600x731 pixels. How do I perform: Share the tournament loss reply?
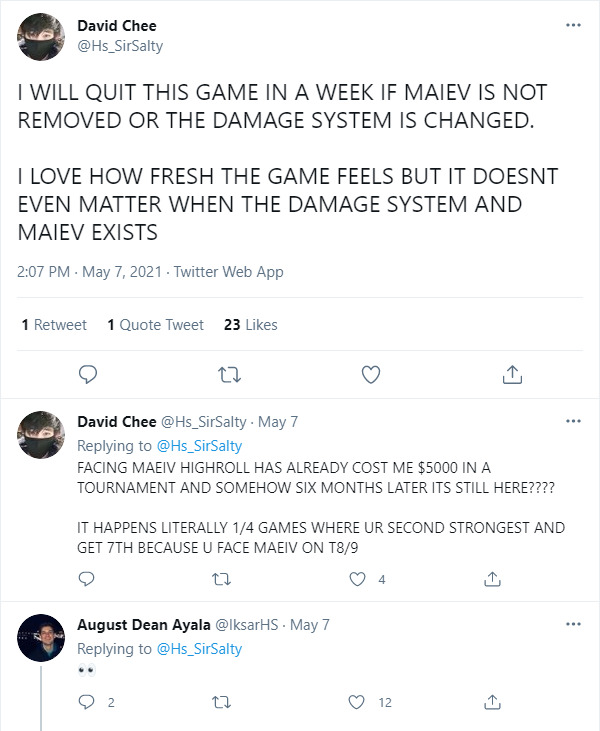click(x=491, y=579)
